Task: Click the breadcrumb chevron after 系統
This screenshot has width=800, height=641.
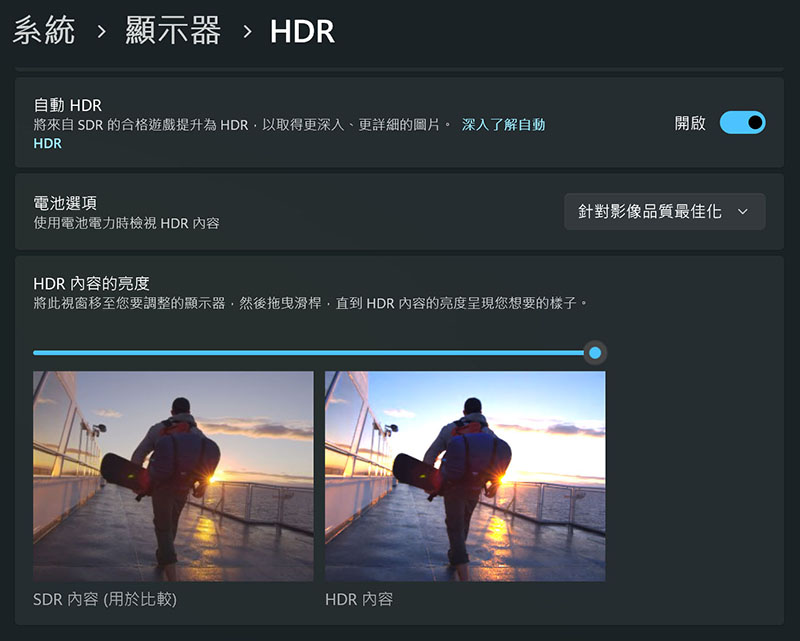Action: pos(101,32)
